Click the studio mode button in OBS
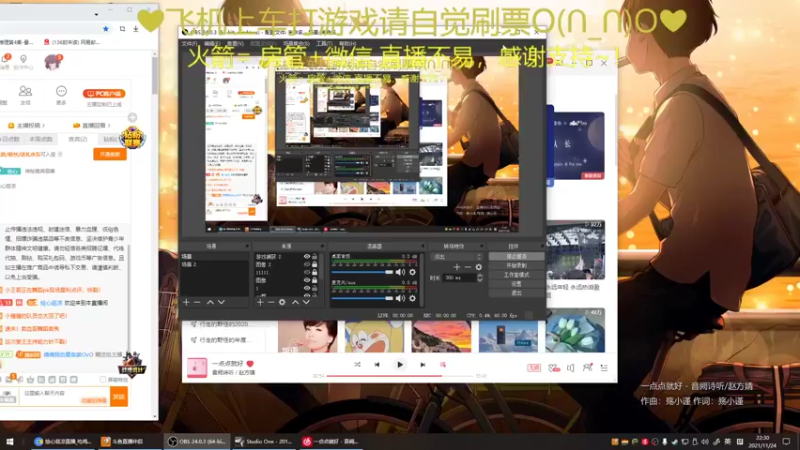This screenshot has width=800, height=450. (516, 275)
